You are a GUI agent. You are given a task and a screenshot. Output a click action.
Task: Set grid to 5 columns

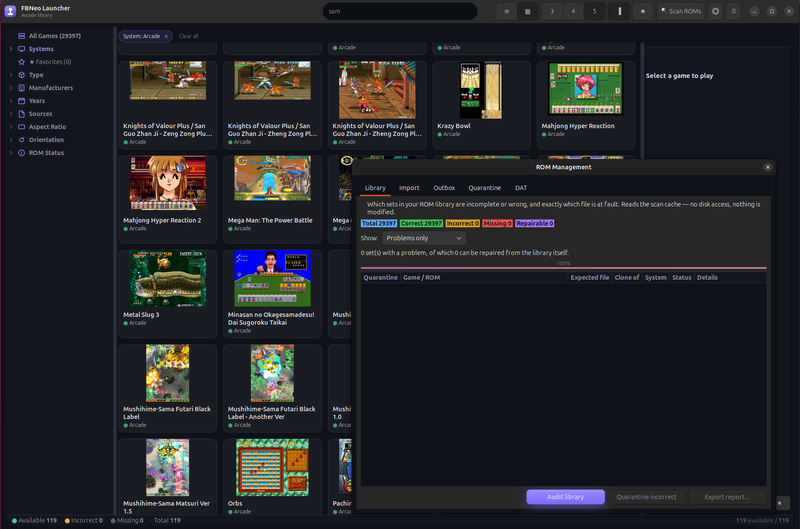(594, 11)
